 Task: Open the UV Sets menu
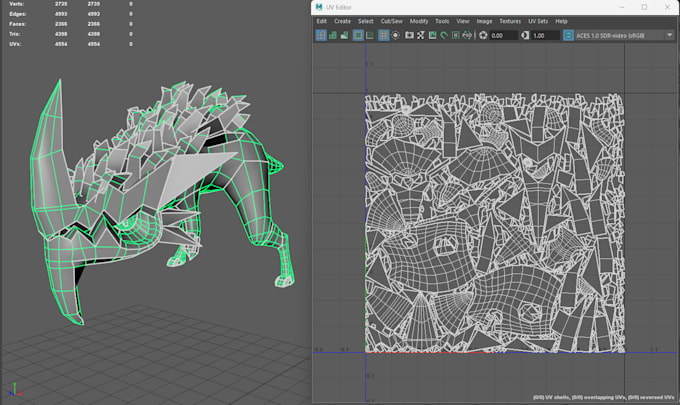pos(538,21)
